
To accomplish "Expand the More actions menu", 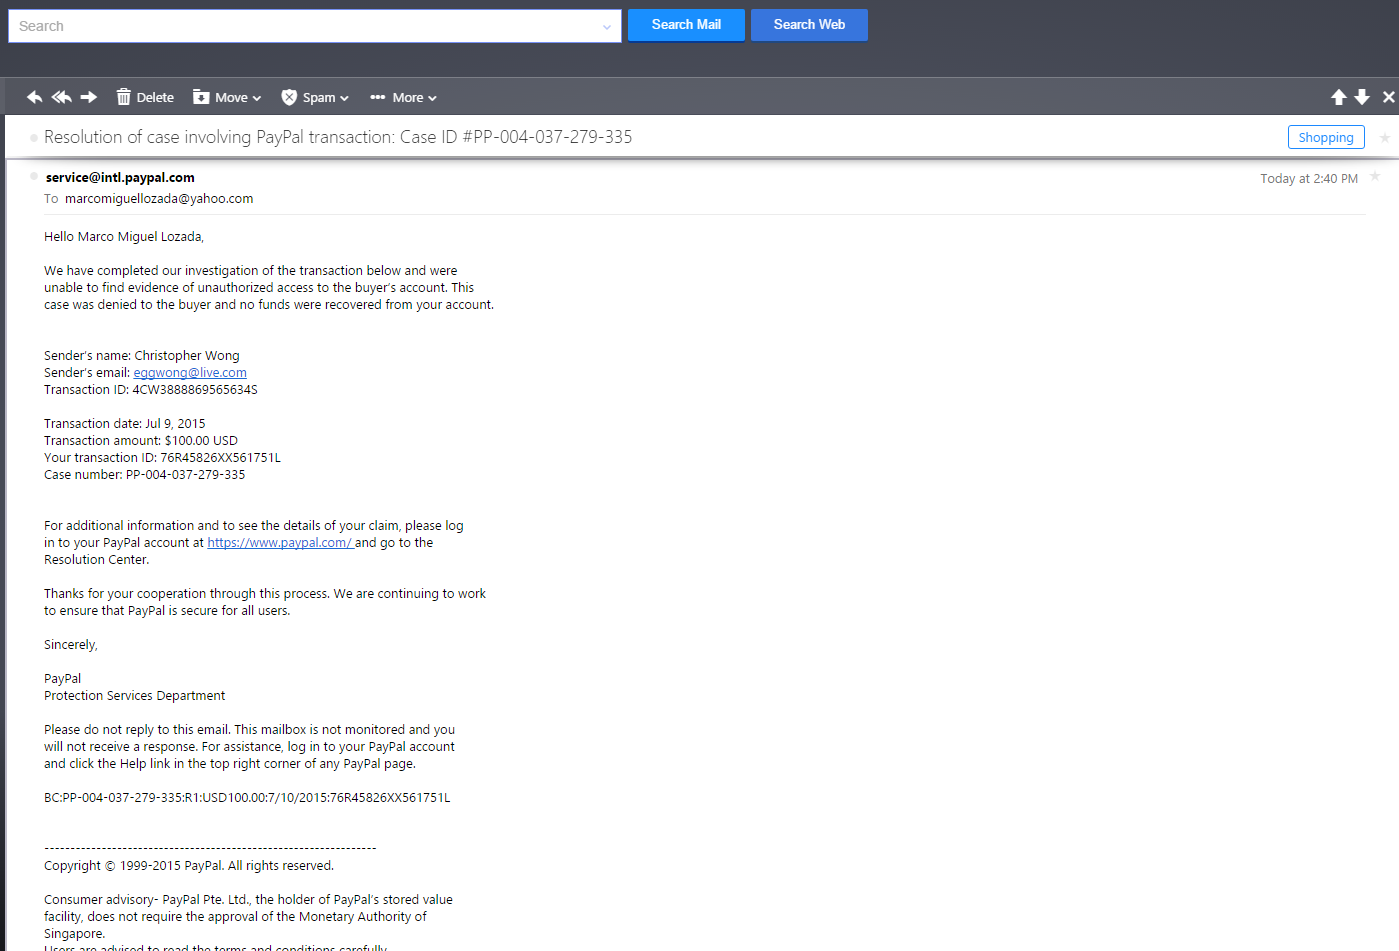I will 403,97.
